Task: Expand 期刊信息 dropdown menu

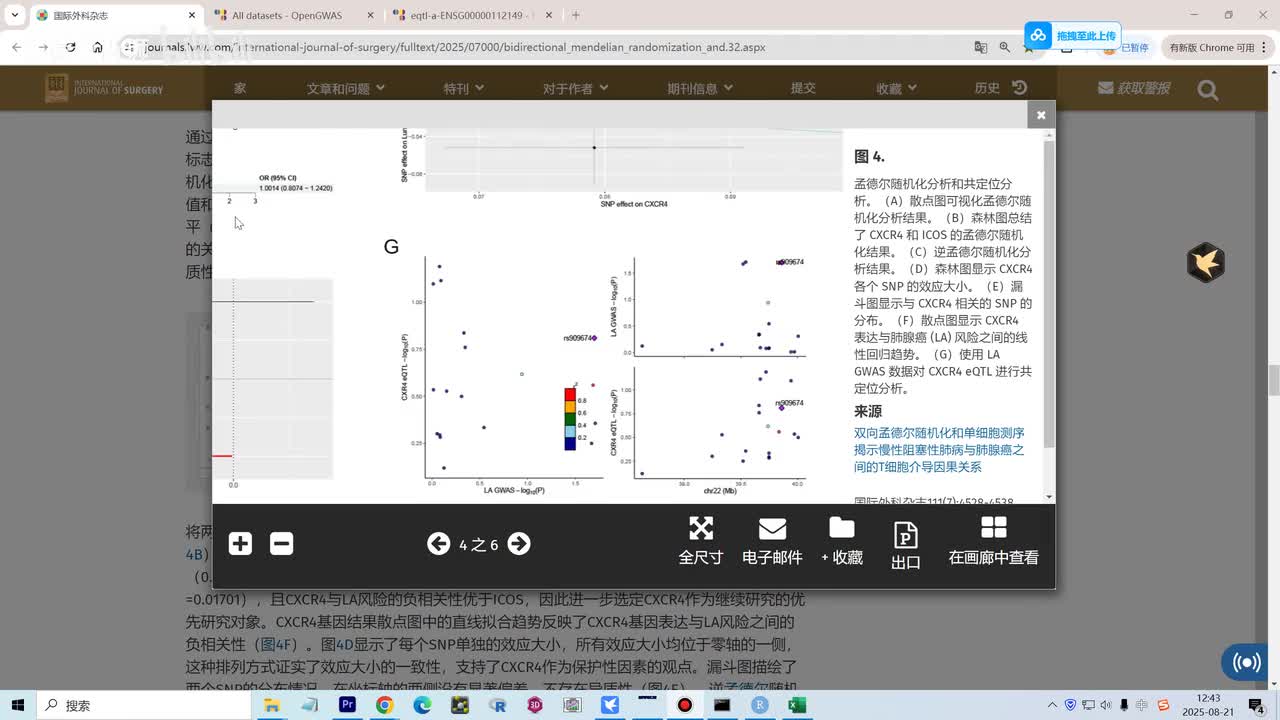Action: pos(700,88)
